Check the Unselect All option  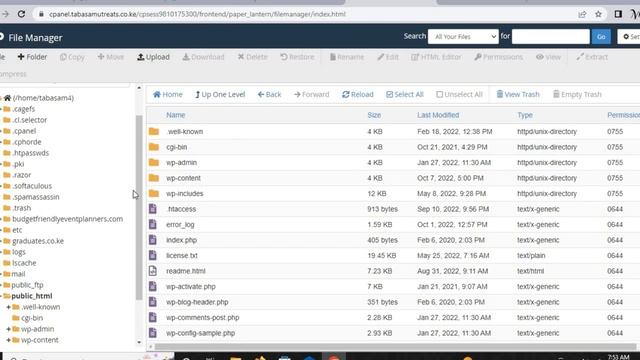tap(459, 94)
